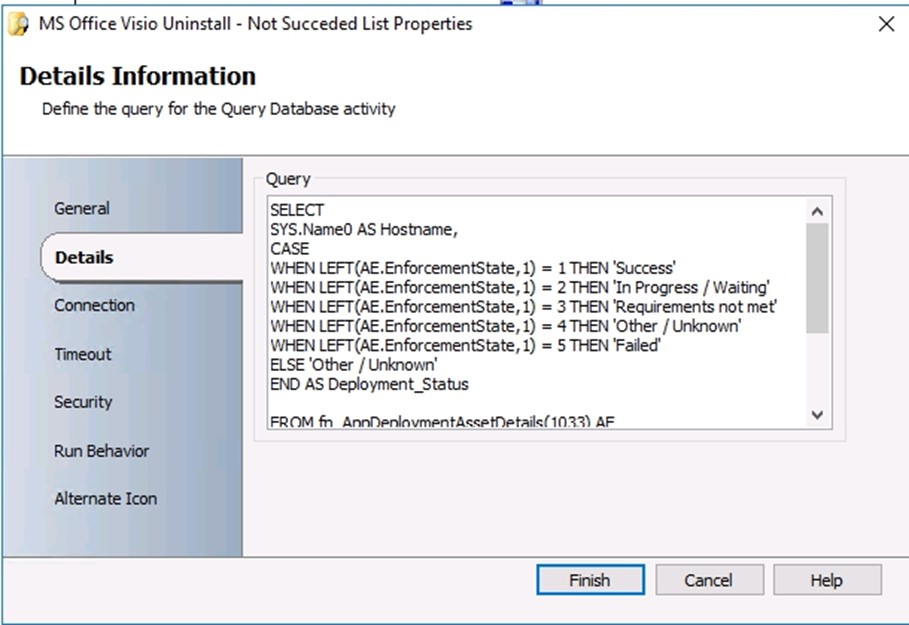Click the Cancel button
Viewport: 909px width, 625px height.
point(709,580)
